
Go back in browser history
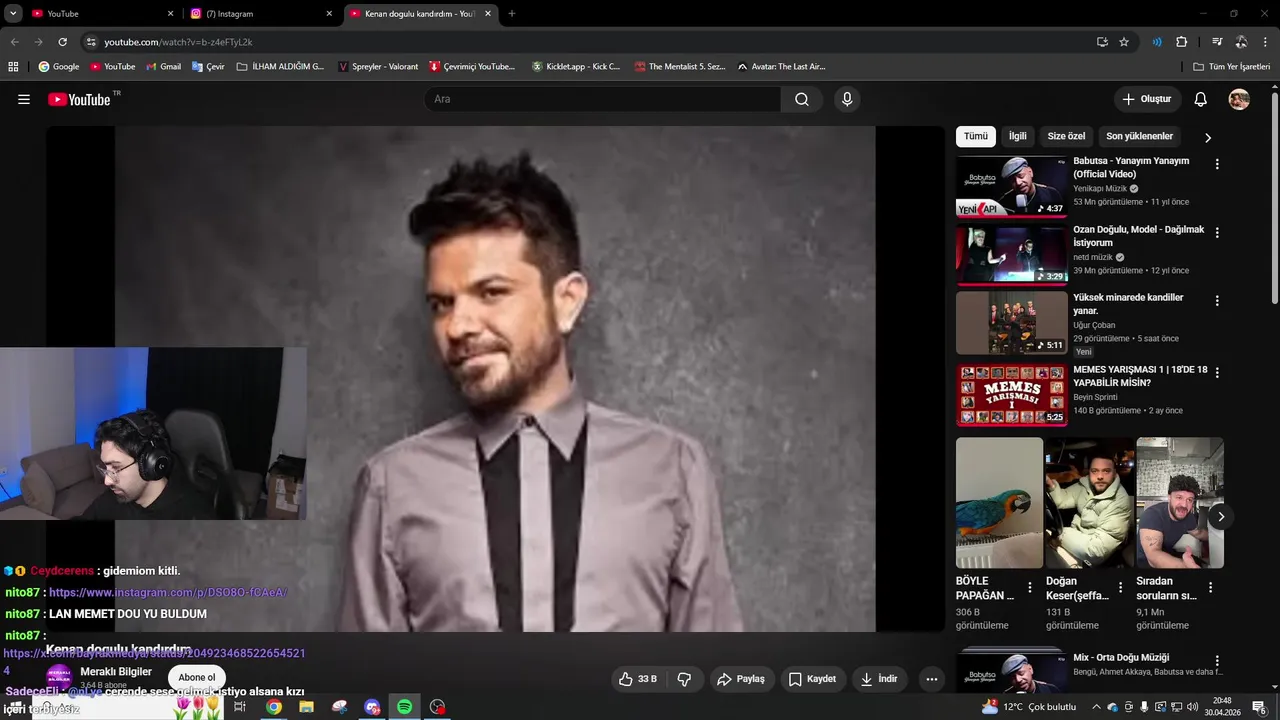tap(14, 42)
